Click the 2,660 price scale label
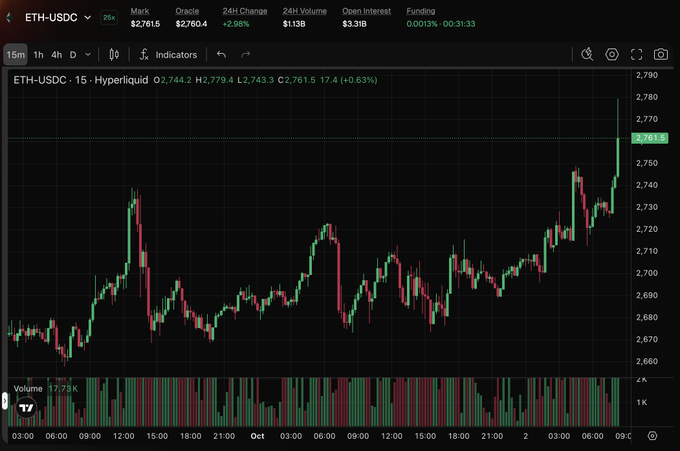Viewport: 680px width, 451px height. tap(647, 361)
